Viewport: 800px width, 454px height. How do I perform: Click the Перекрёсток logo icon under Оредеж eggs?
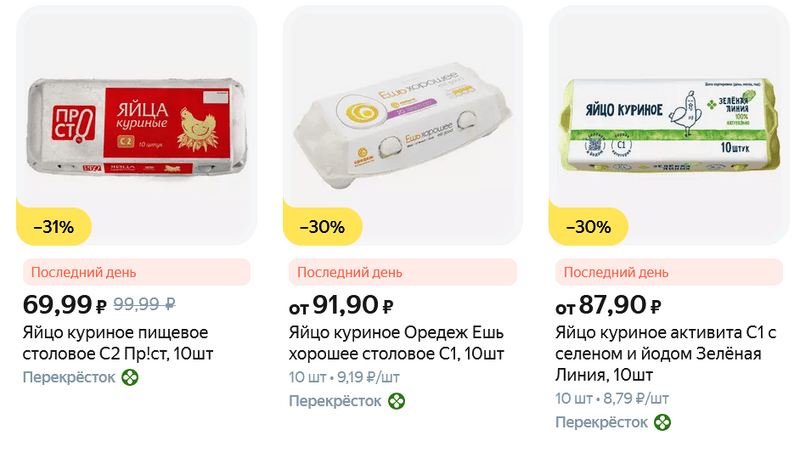point(397,401)
